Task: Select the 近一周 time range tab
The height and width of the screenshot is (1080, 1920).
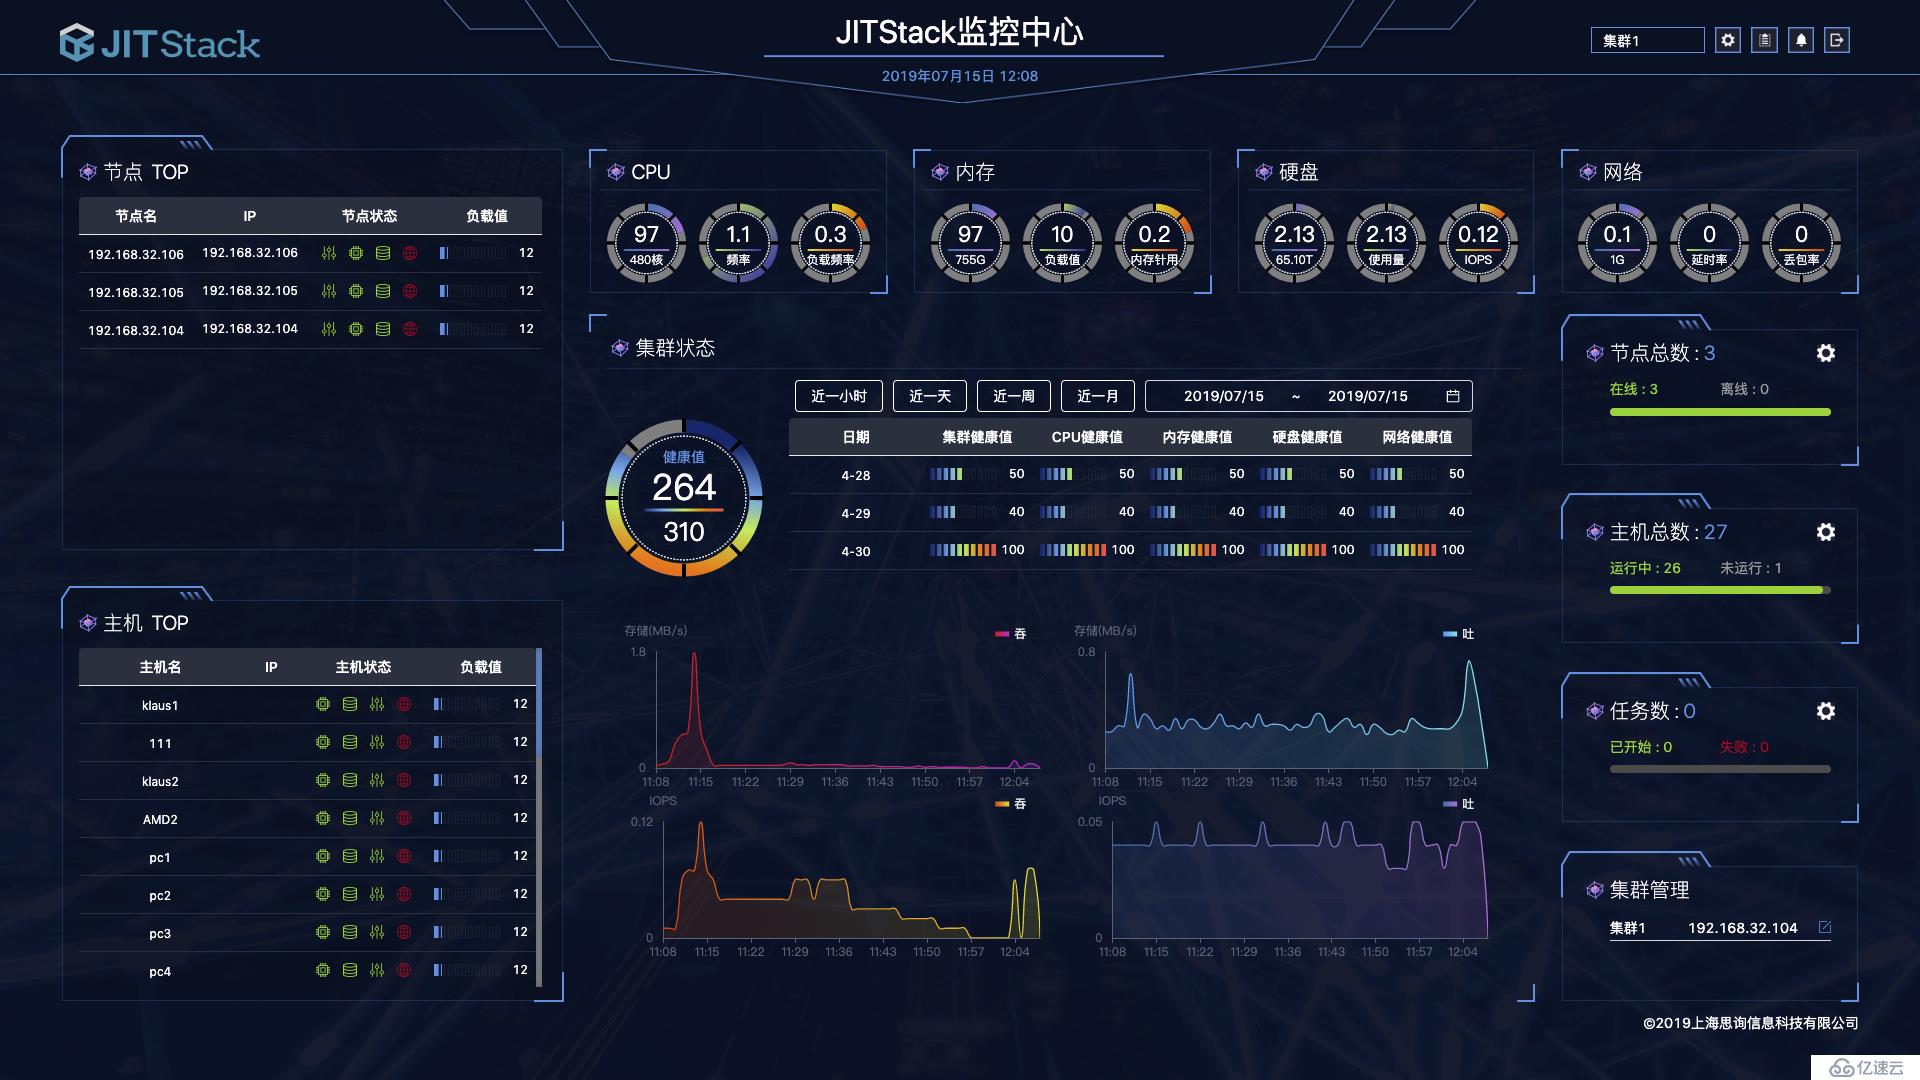Action: pos(1013,396)
